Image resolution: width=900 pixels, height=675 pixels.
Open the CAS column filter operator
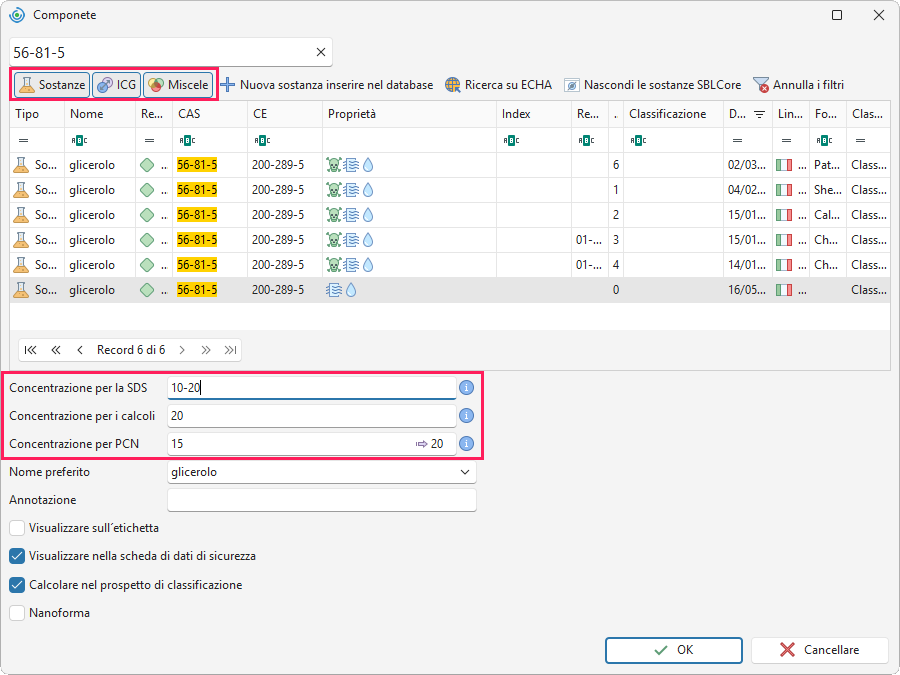tap(187, 141)
